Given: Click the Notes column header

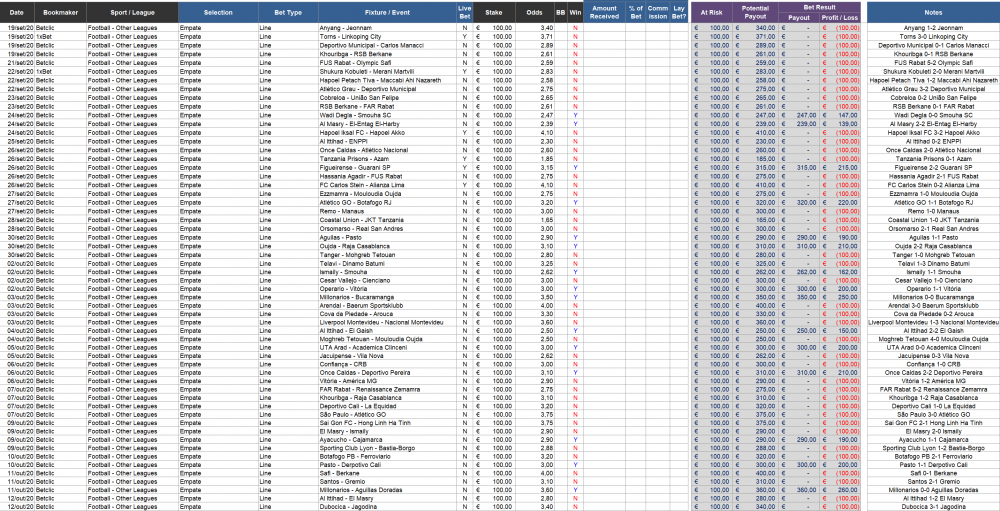Looking at the screenshot, I should click(933, 12).
